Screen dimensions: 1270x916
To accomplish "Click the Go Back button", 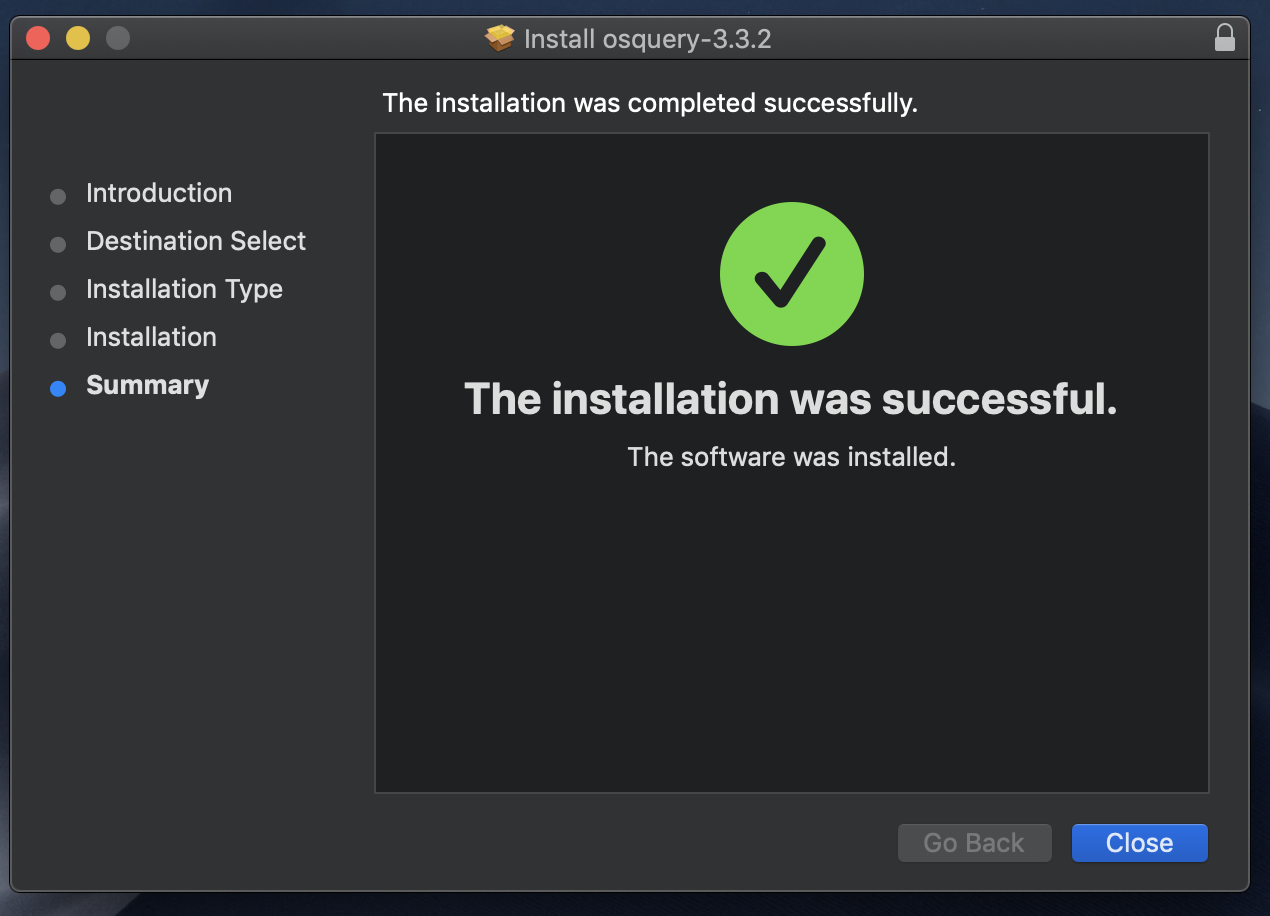I will click(x=974, y=843).
